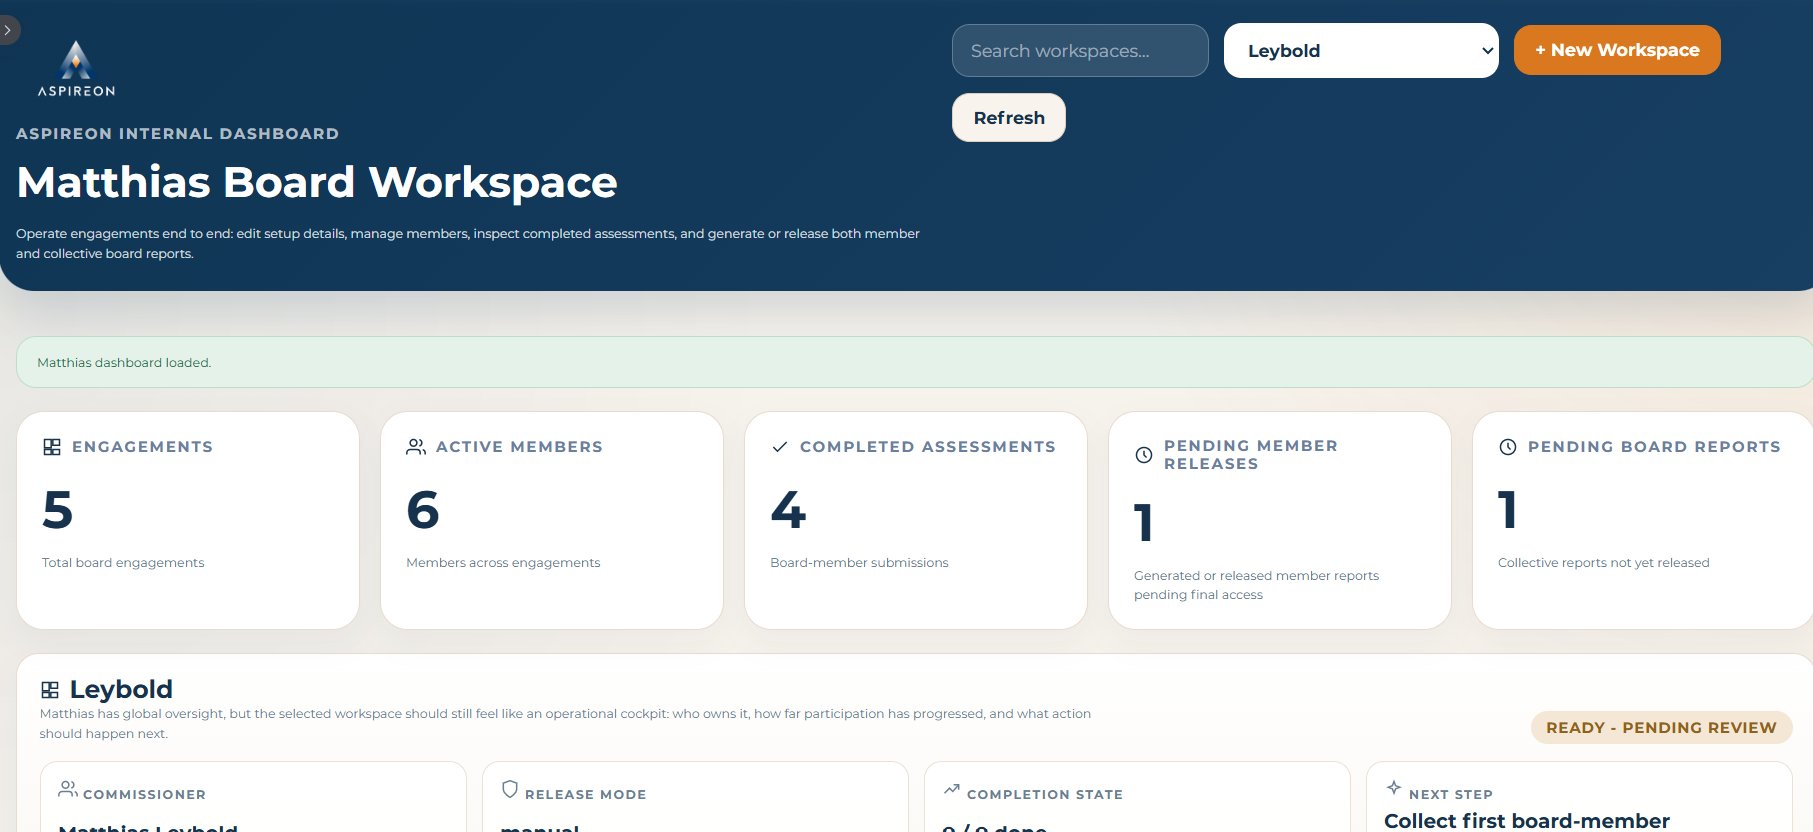
Task: Click the Commissioner people icon
Action: pyautogui.click(x=68, y=789)
